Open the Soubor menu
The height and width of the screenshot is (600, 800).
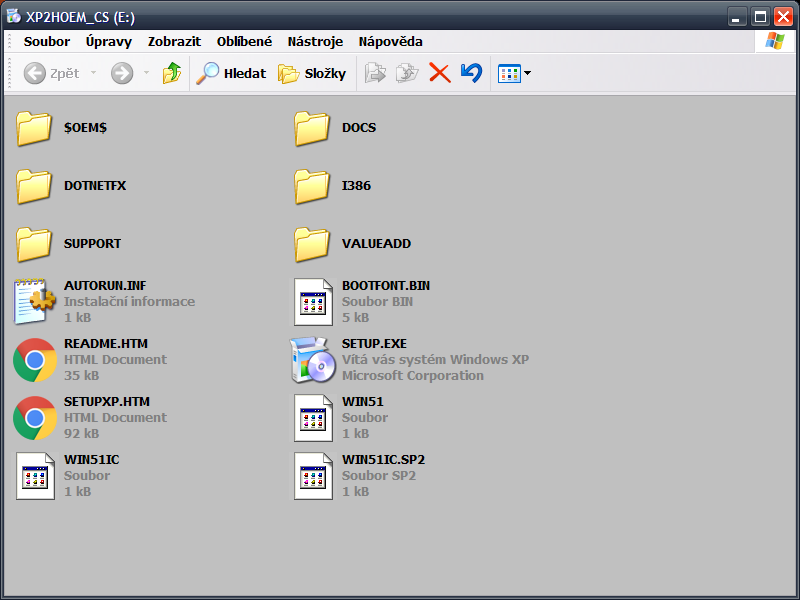(47, 41)
